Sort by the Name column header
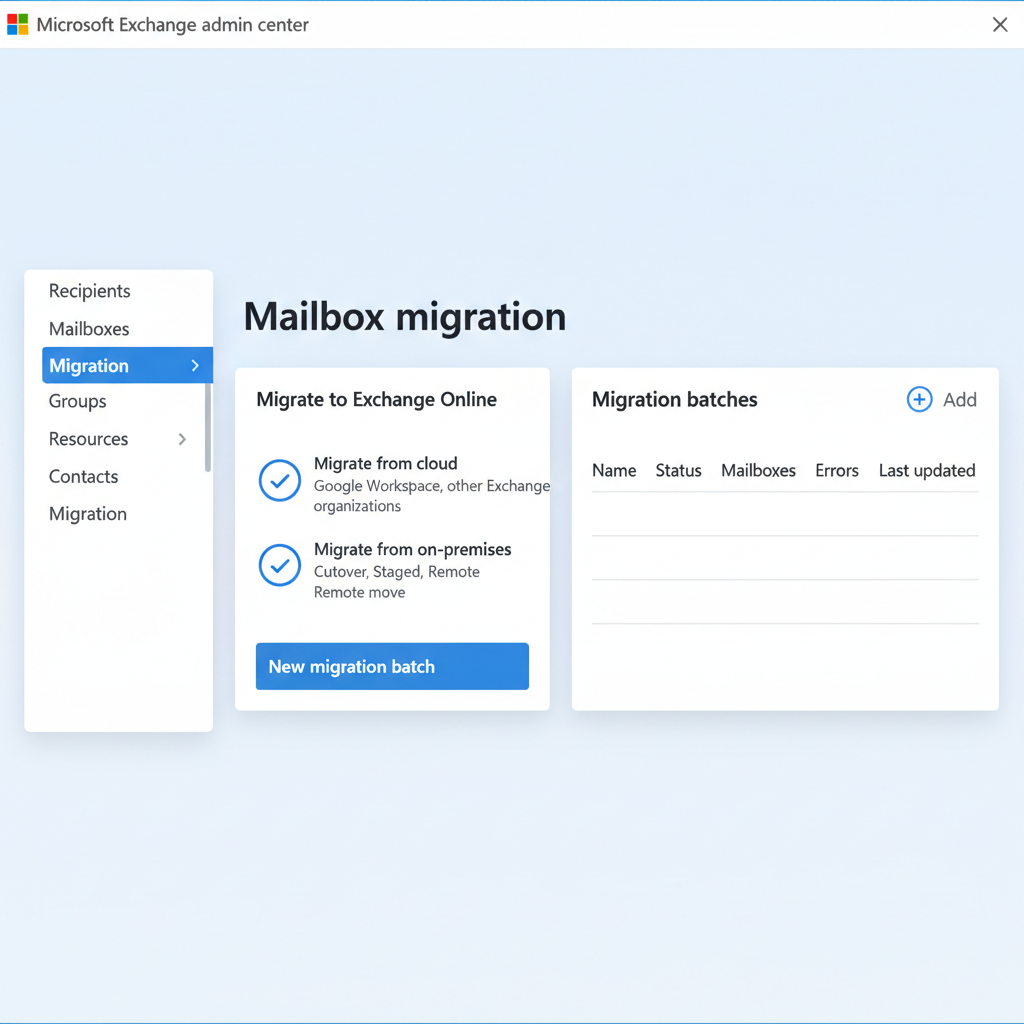 (x=614, y=471)
